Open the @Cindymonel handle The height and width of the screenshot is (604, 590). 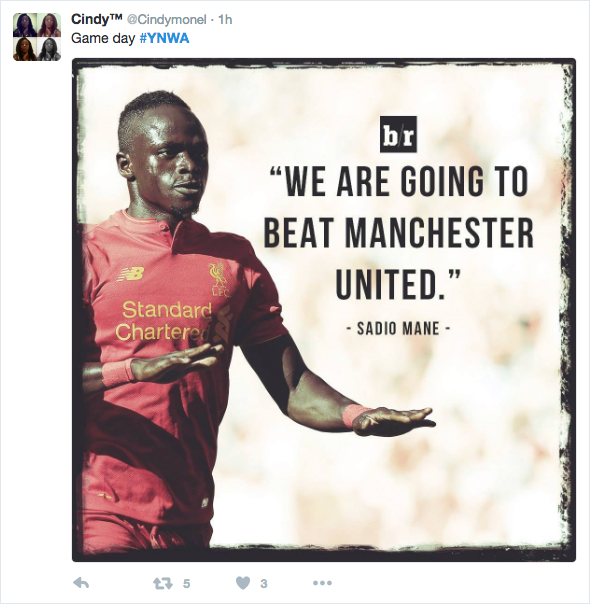click(166, 20)
